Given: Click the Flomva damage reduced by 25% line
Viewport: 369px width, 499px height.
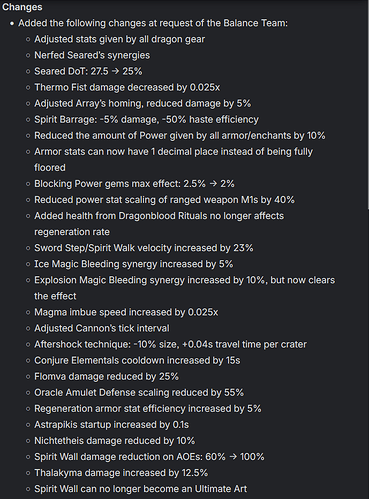Looking at the screenshot, I should pos(106,376).
